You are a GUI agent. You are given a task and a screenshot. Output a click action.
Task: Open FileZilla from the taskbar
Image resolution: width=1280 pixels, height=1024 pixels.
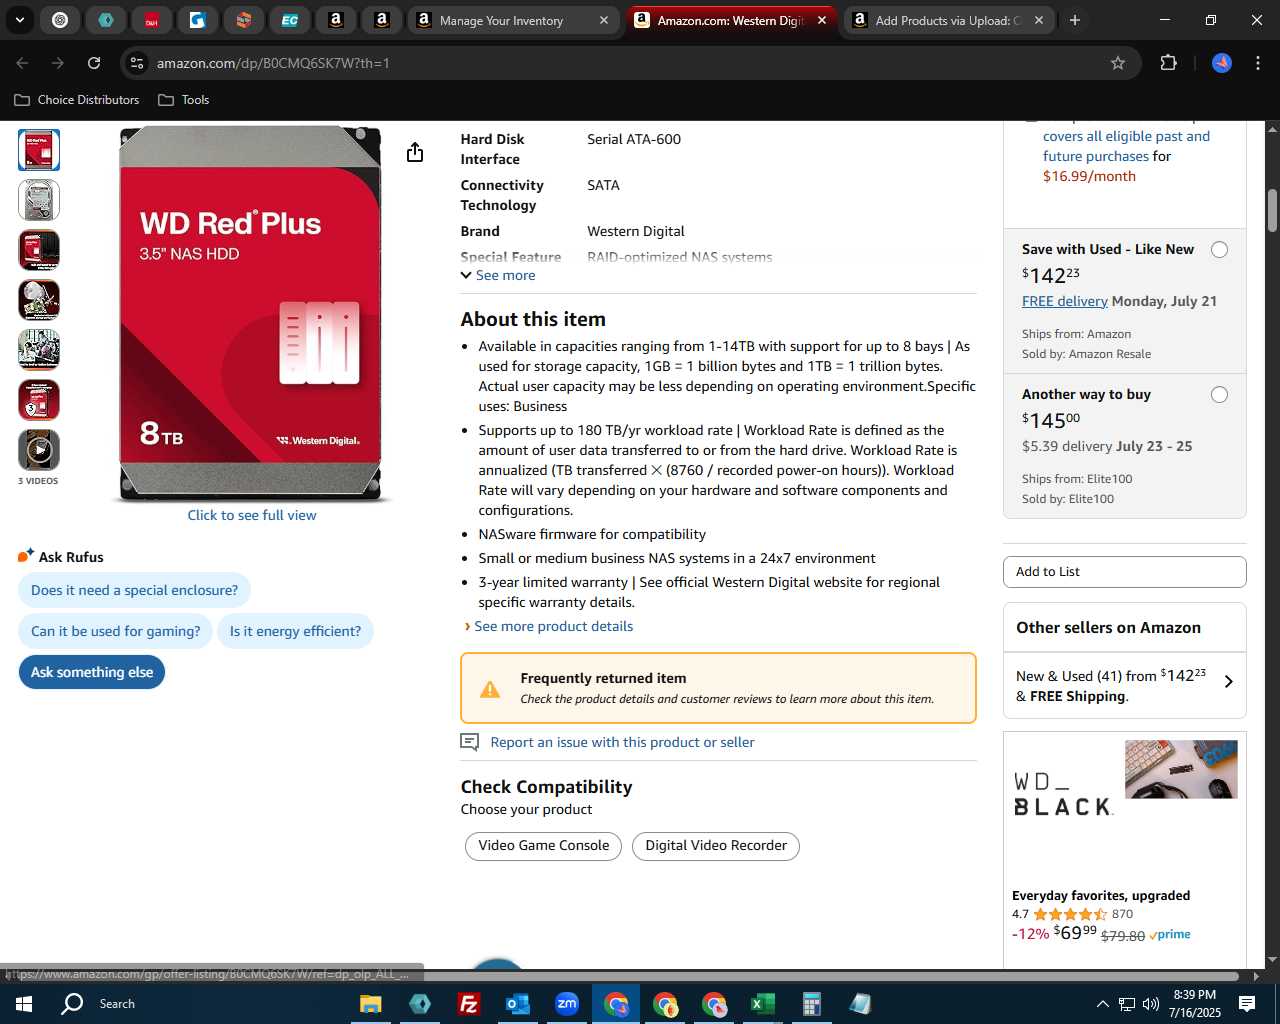[x=468, y=1004]
